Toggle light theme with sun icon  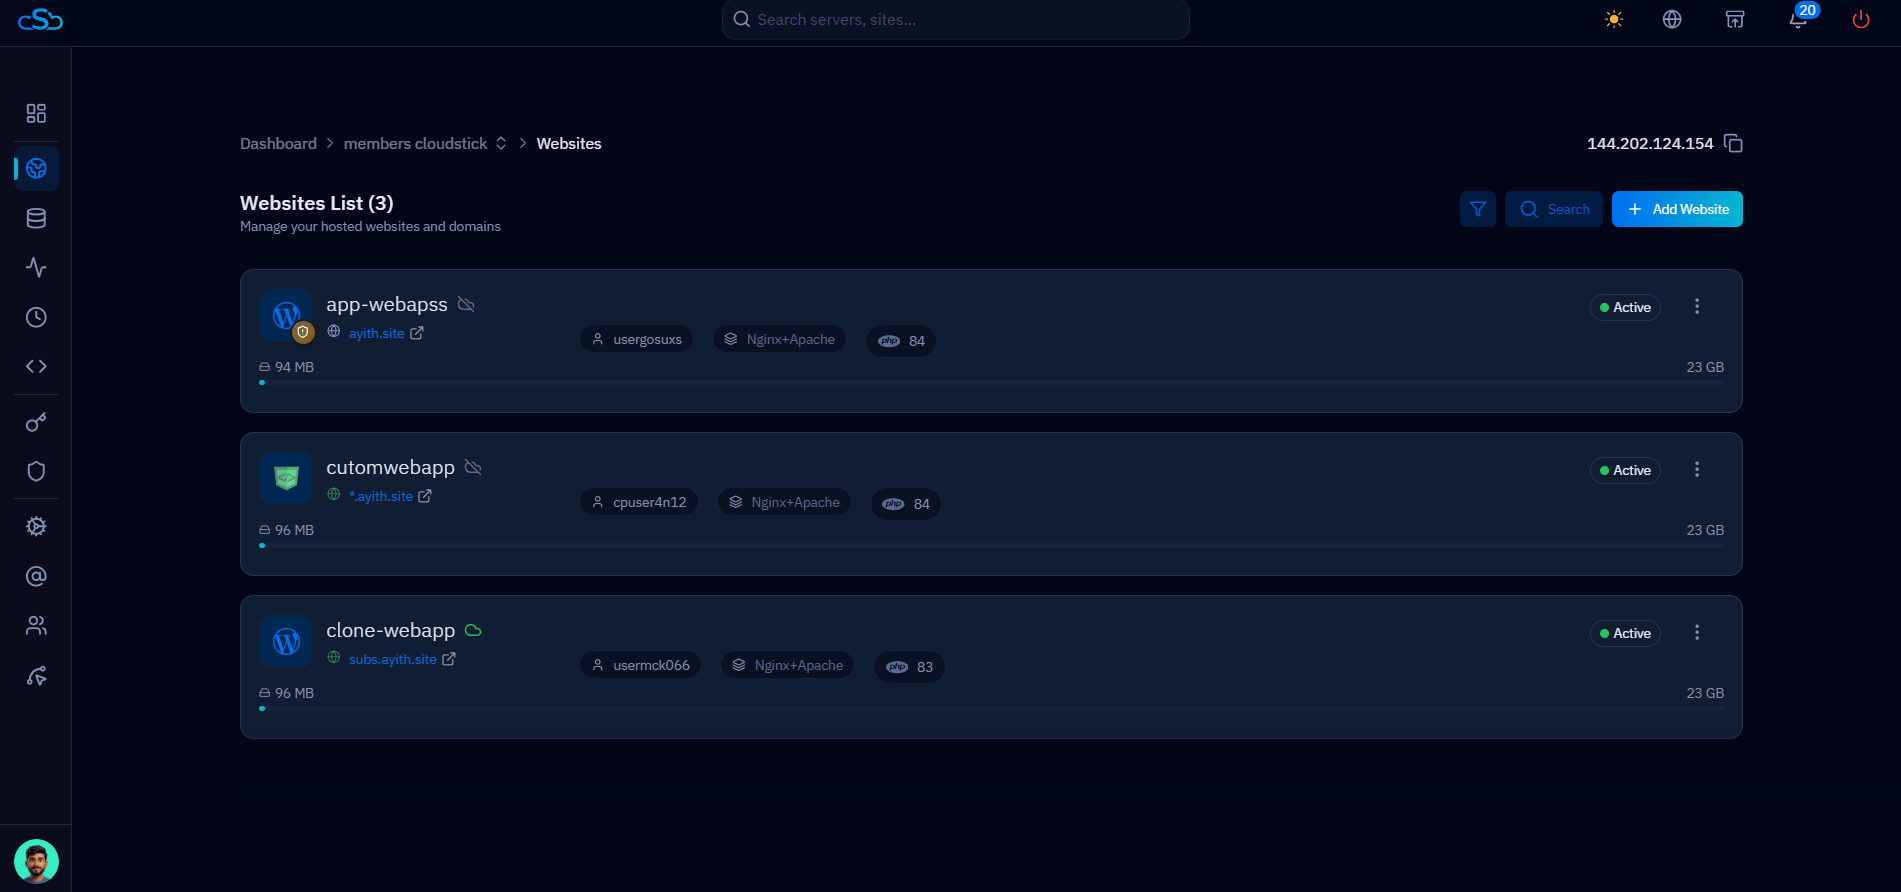click(1614, 19)
